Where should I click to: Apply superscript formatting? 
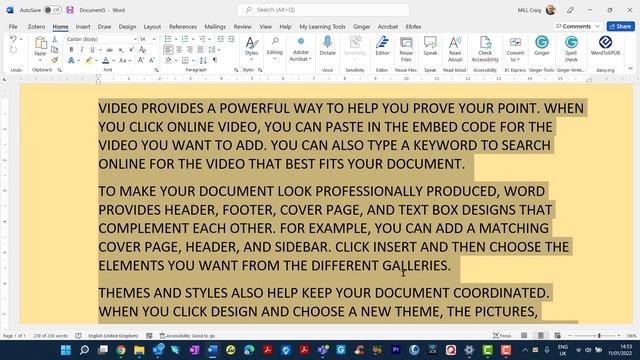click(x=131, y=50)
